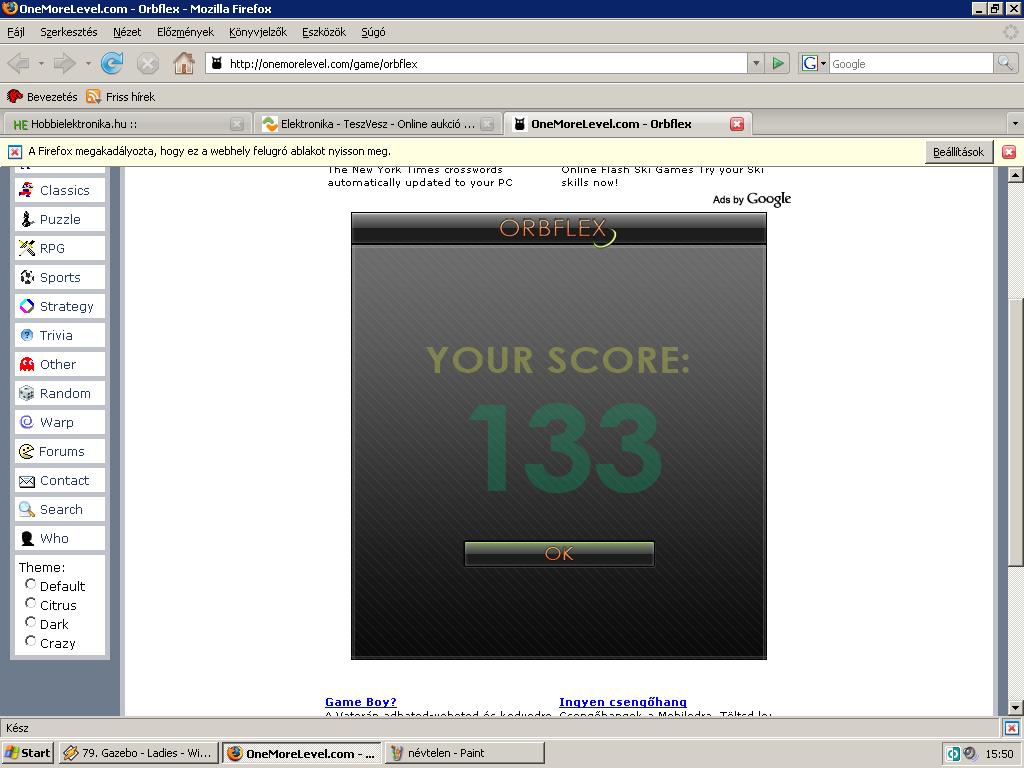The image size is (1024, 768).
Task: Go back with the Back arrow button
Action: pos(18,63)
